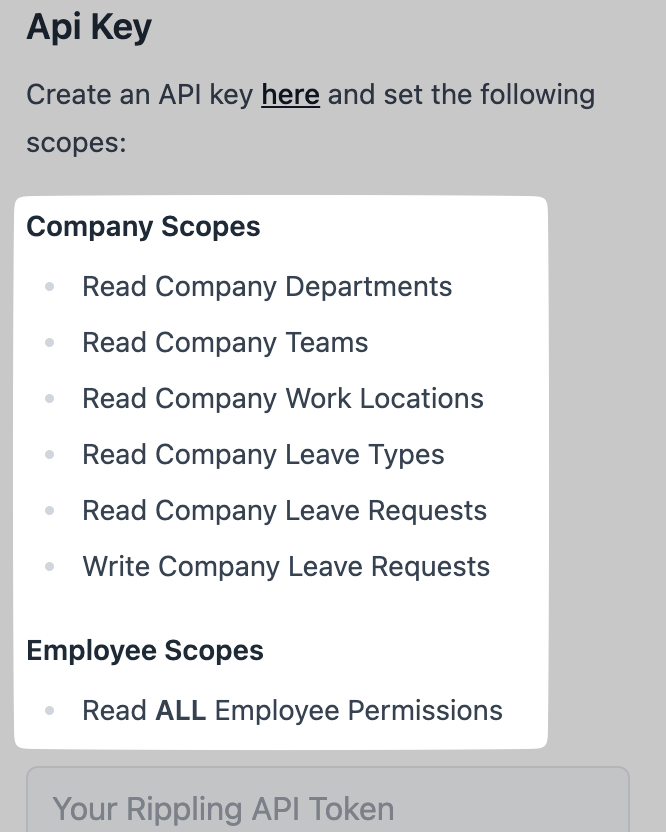The width and height of the screenshot is (666, 832).
Task: Select the "Read Company Departments" scope text
Action: click(x=267, y=286)
